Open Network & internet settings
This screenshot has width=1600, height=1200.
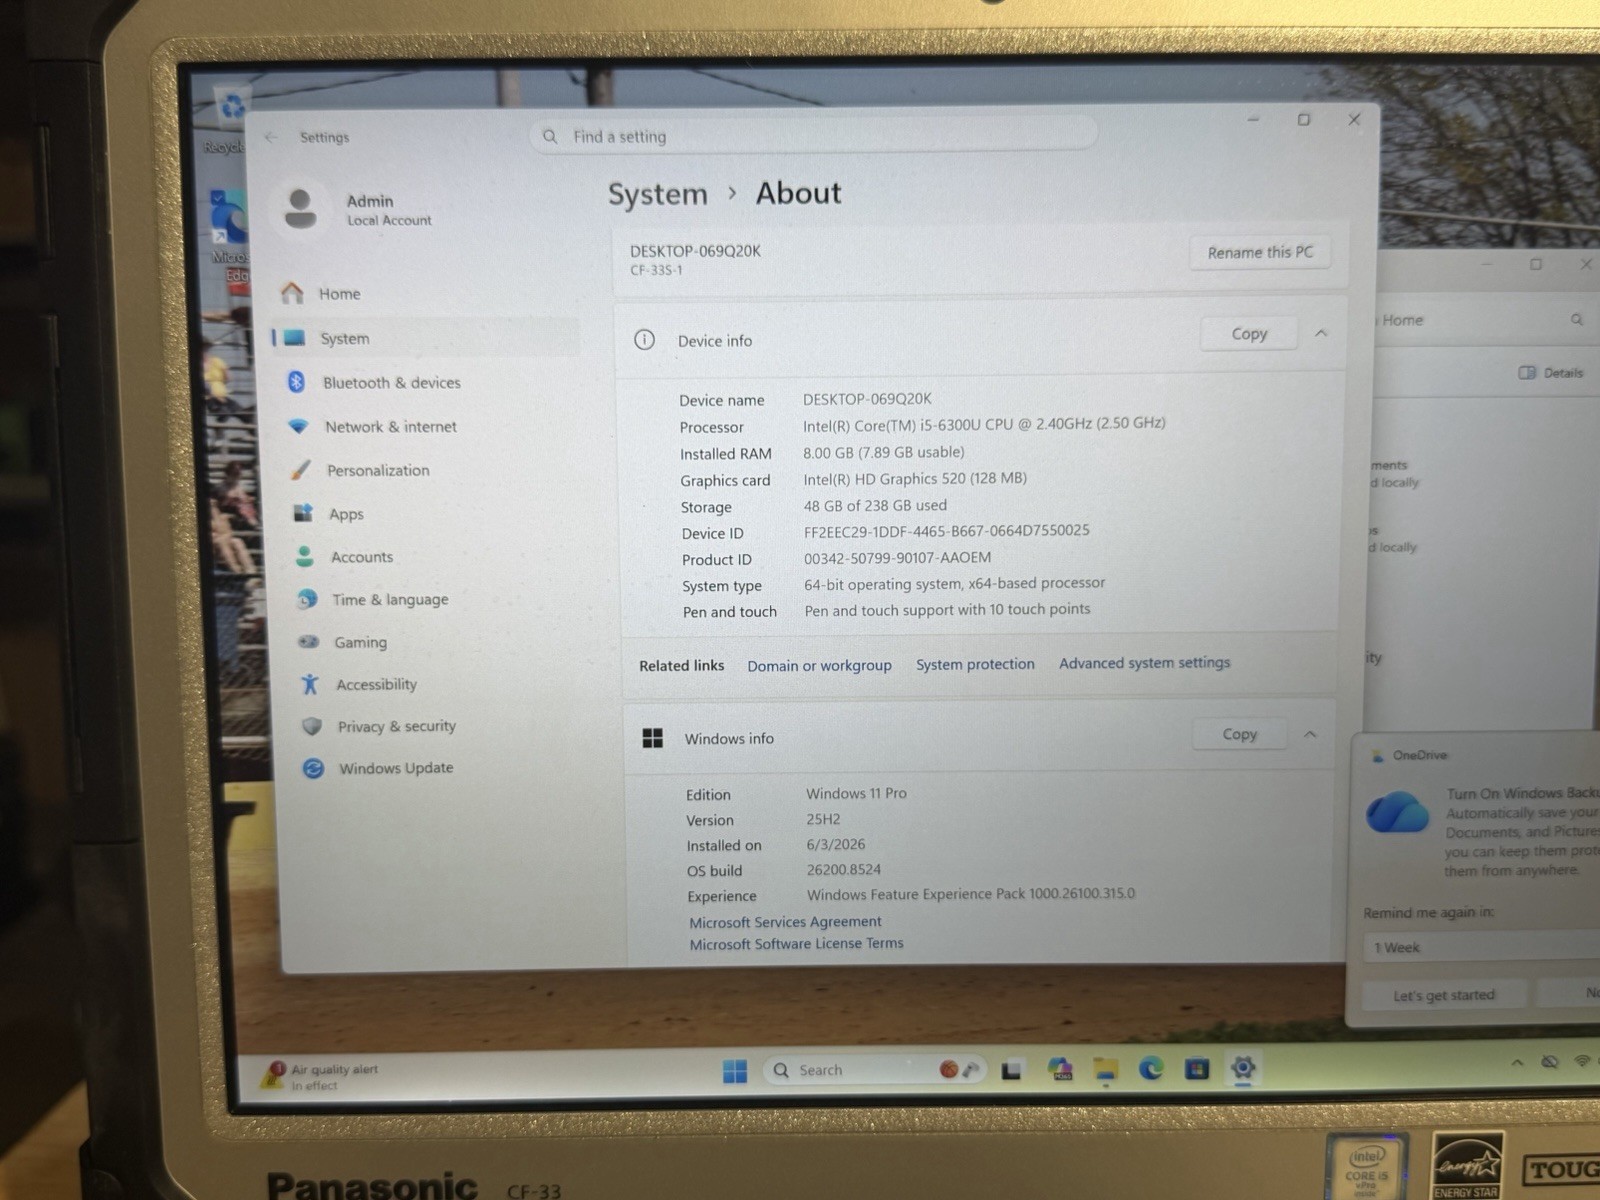[x=390, y=426]
